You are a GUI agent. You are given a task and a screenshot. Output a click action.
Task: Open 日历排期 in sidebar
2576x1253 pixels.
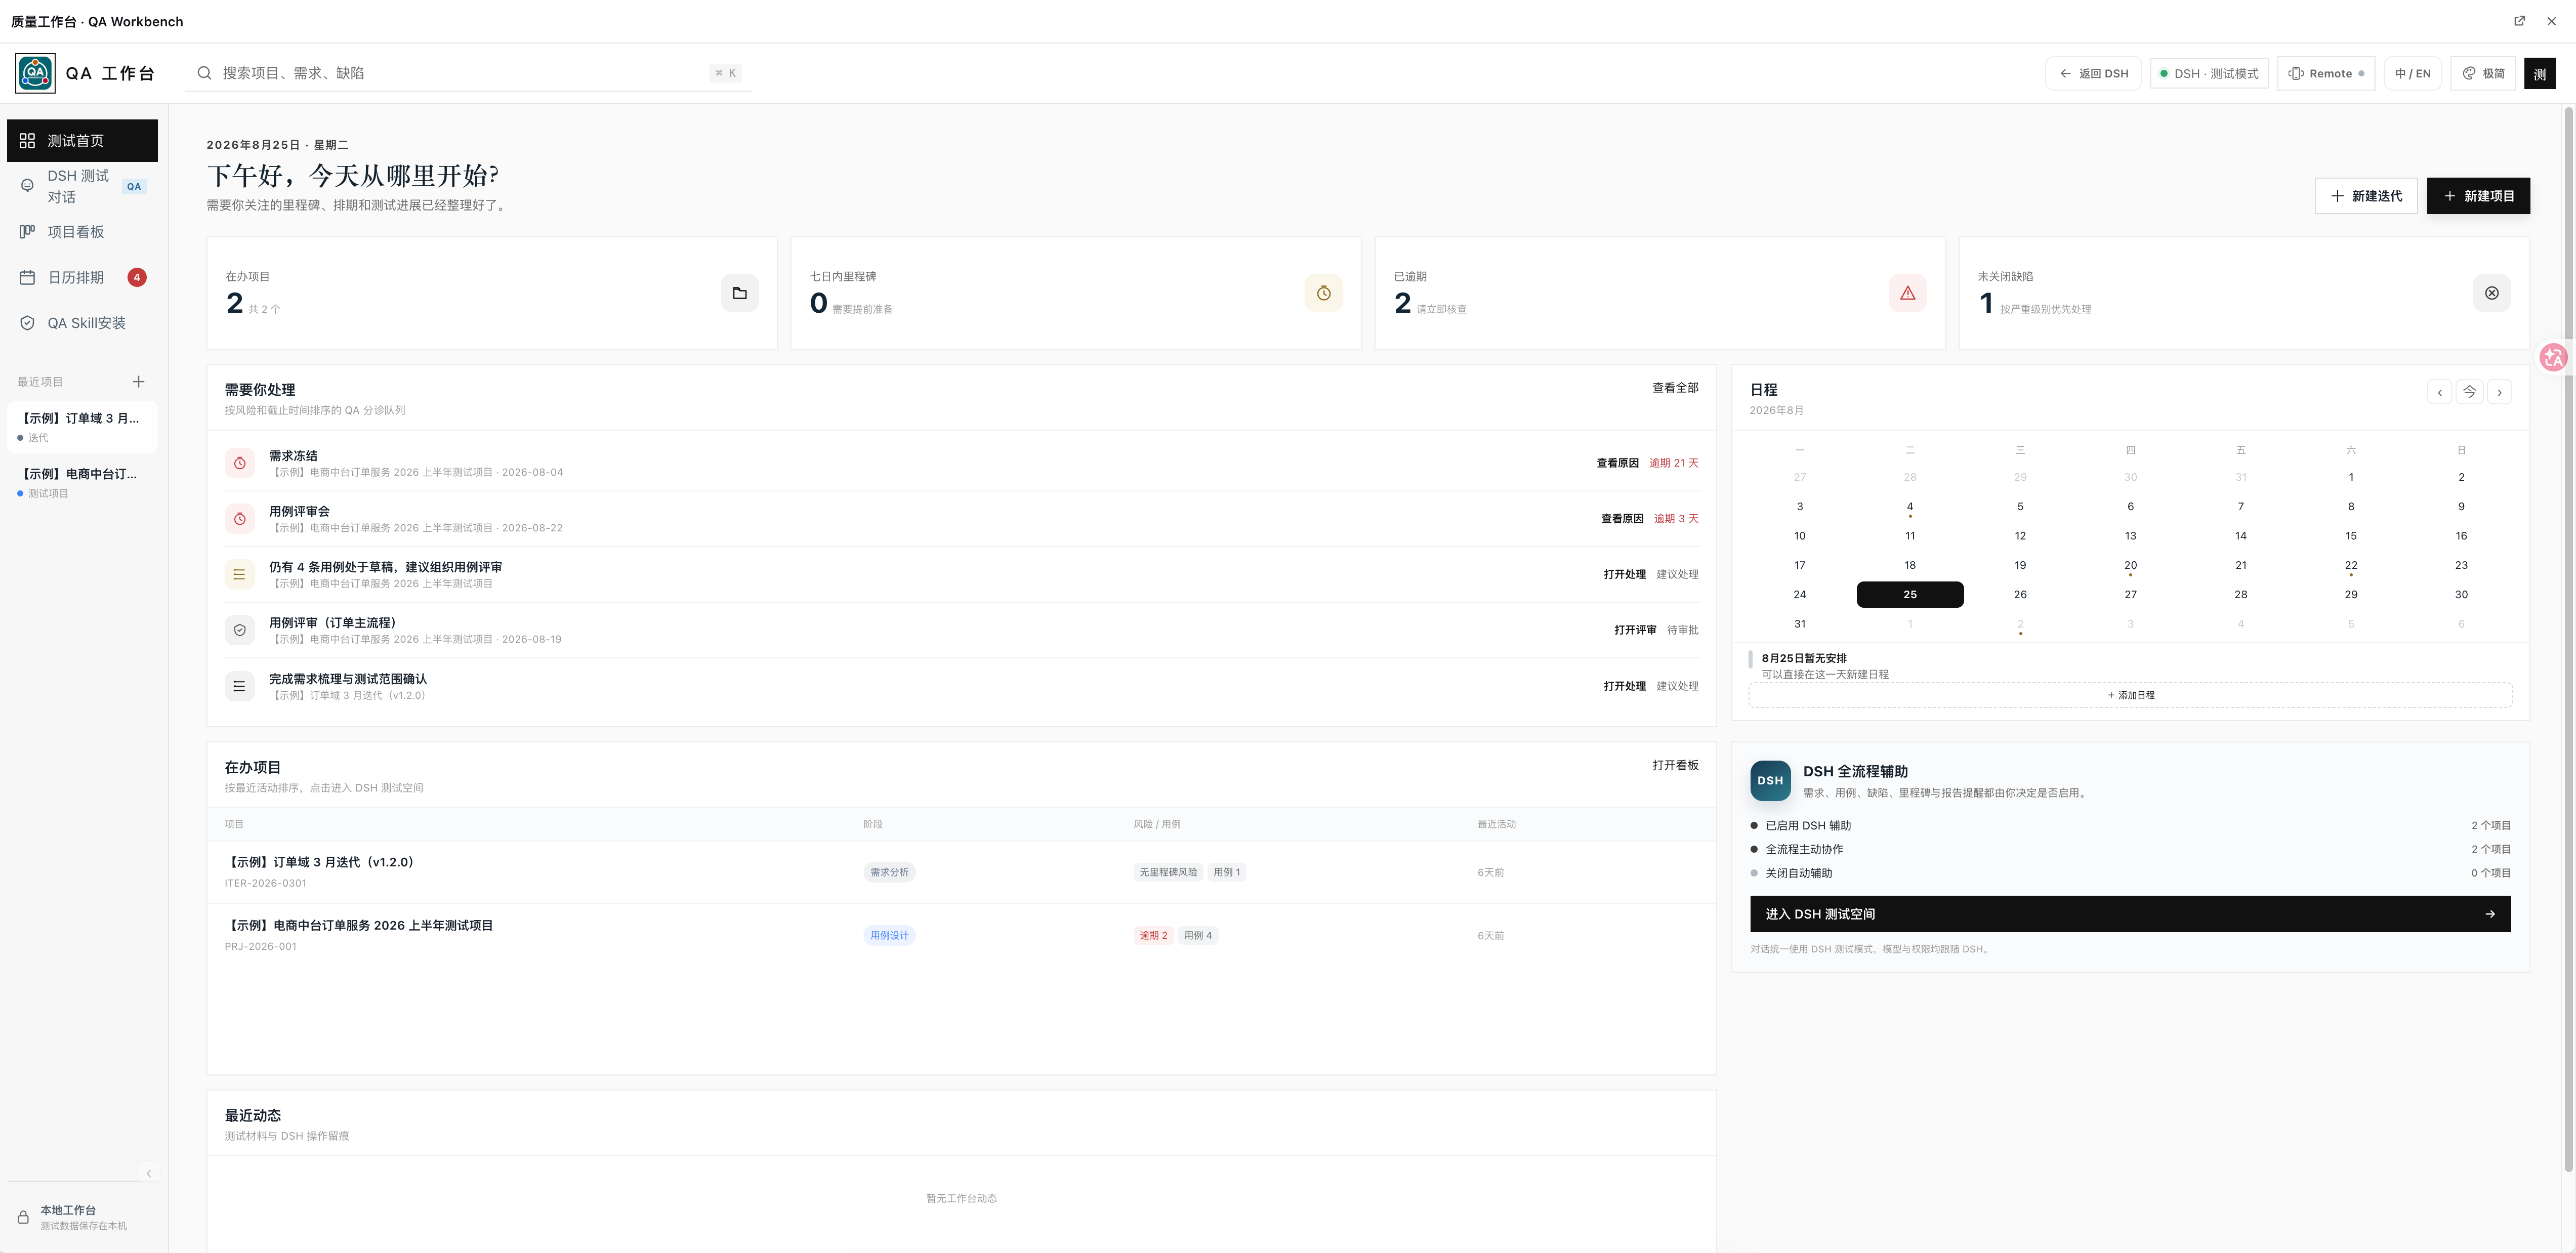(82, 277)
